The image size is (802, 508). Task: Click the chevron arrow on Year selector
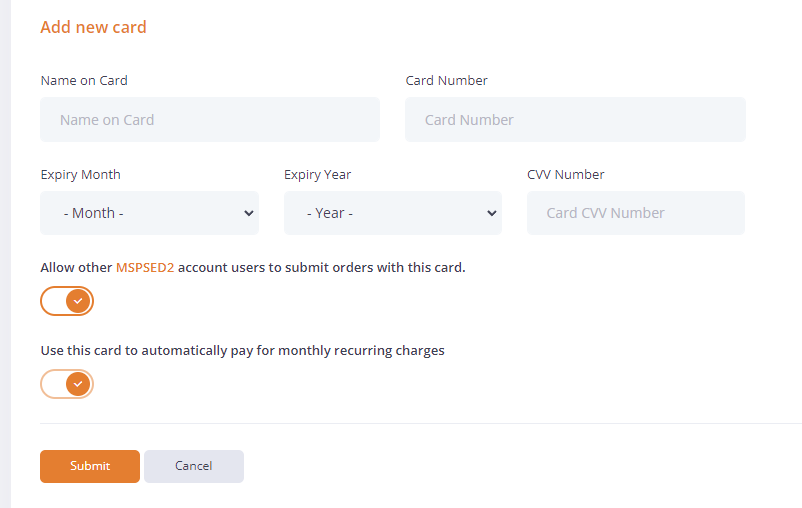pos(491,213)
